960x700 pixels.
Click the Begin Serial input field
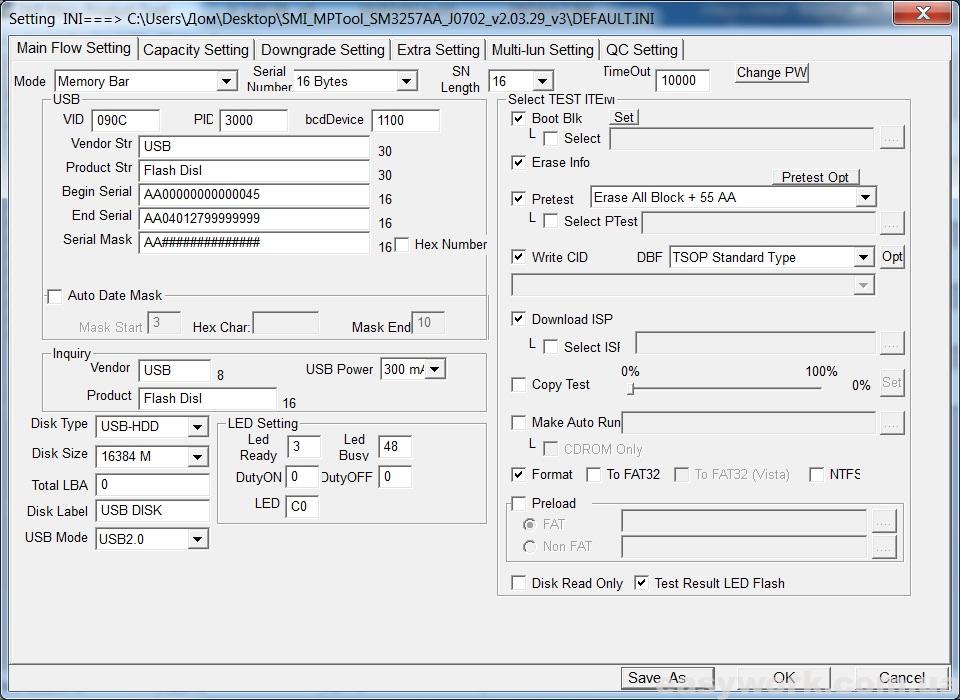click(x=254, y=195)
